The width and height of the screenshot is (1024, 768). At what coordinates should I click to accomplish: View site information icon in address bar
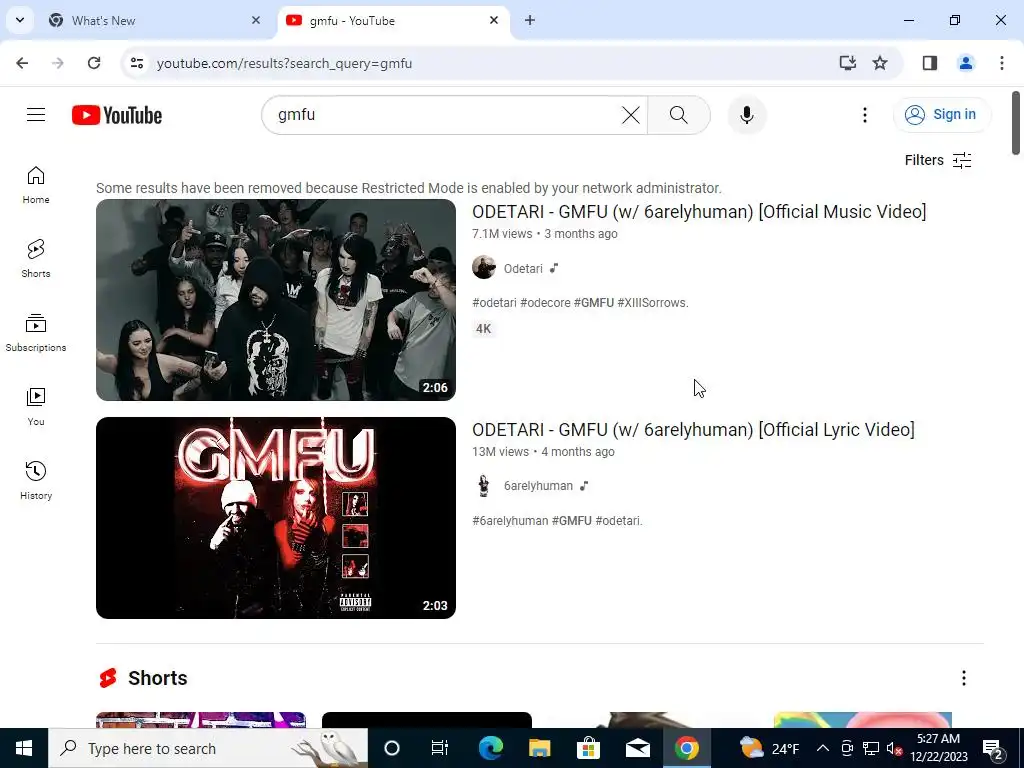click(136, 63)
